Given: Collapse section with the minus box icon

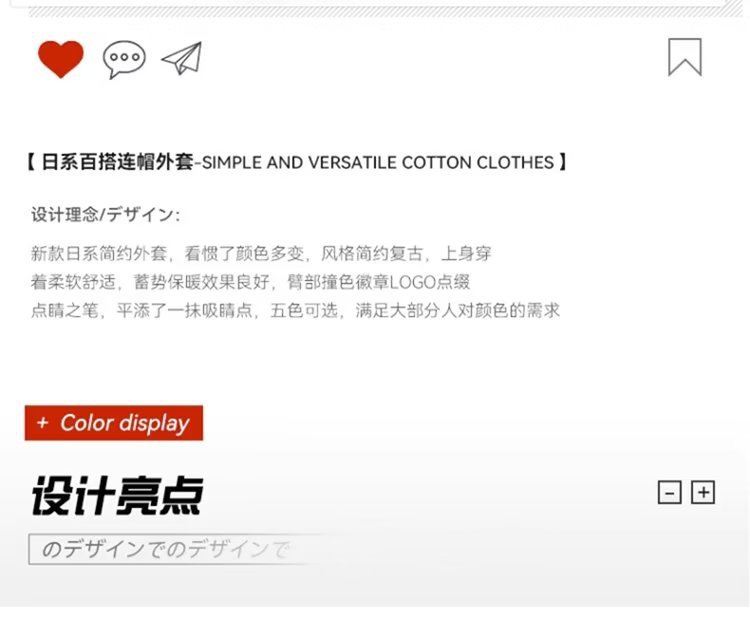Looking at the screenshot, I should tap(670, 492).
